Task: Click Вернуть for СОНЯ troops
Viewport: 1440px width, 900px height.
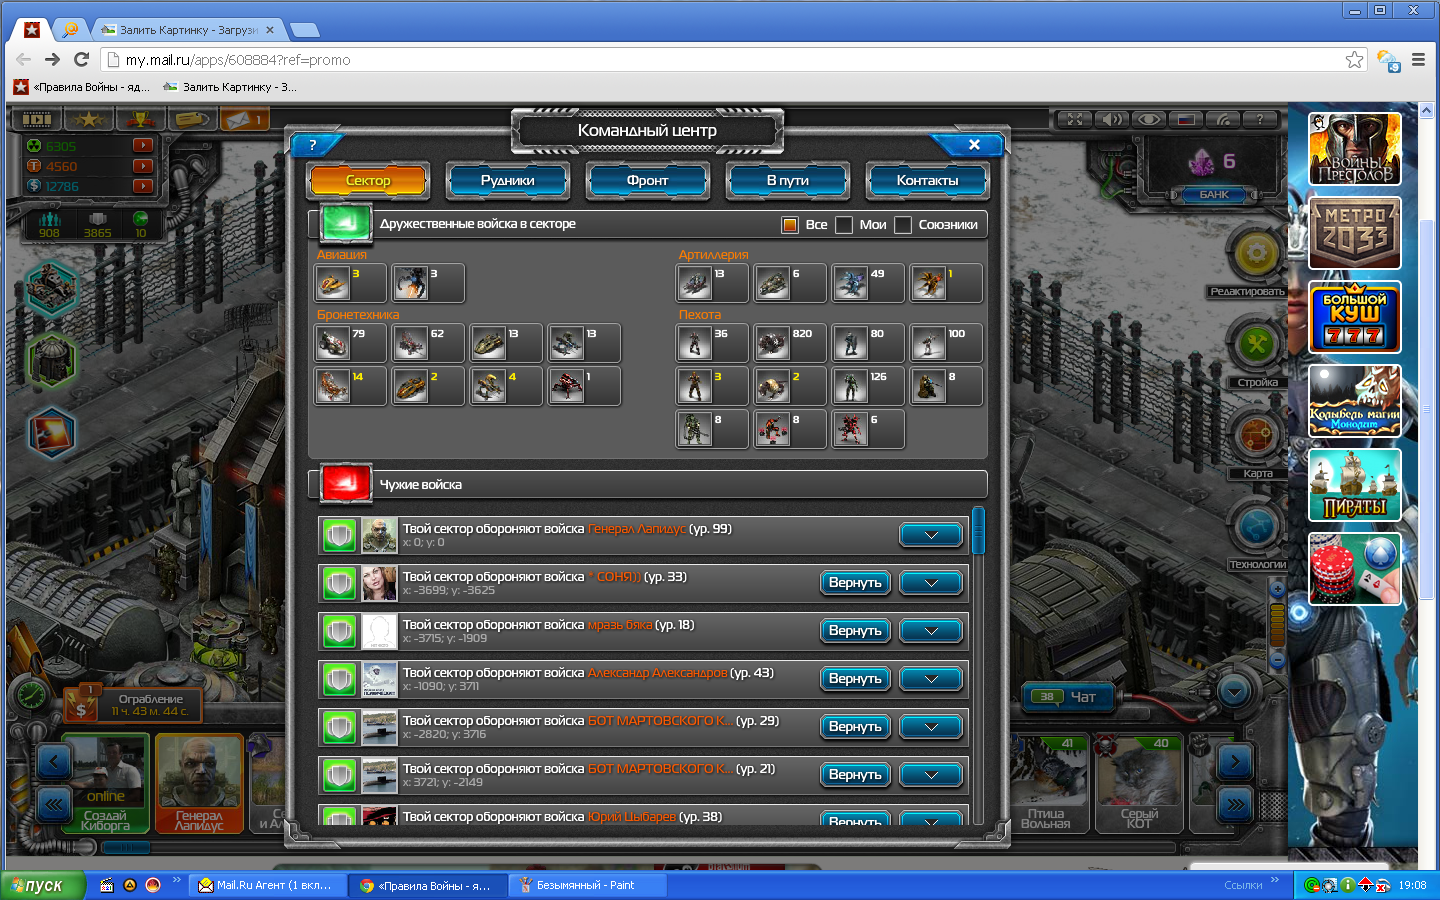Action: 855,583
